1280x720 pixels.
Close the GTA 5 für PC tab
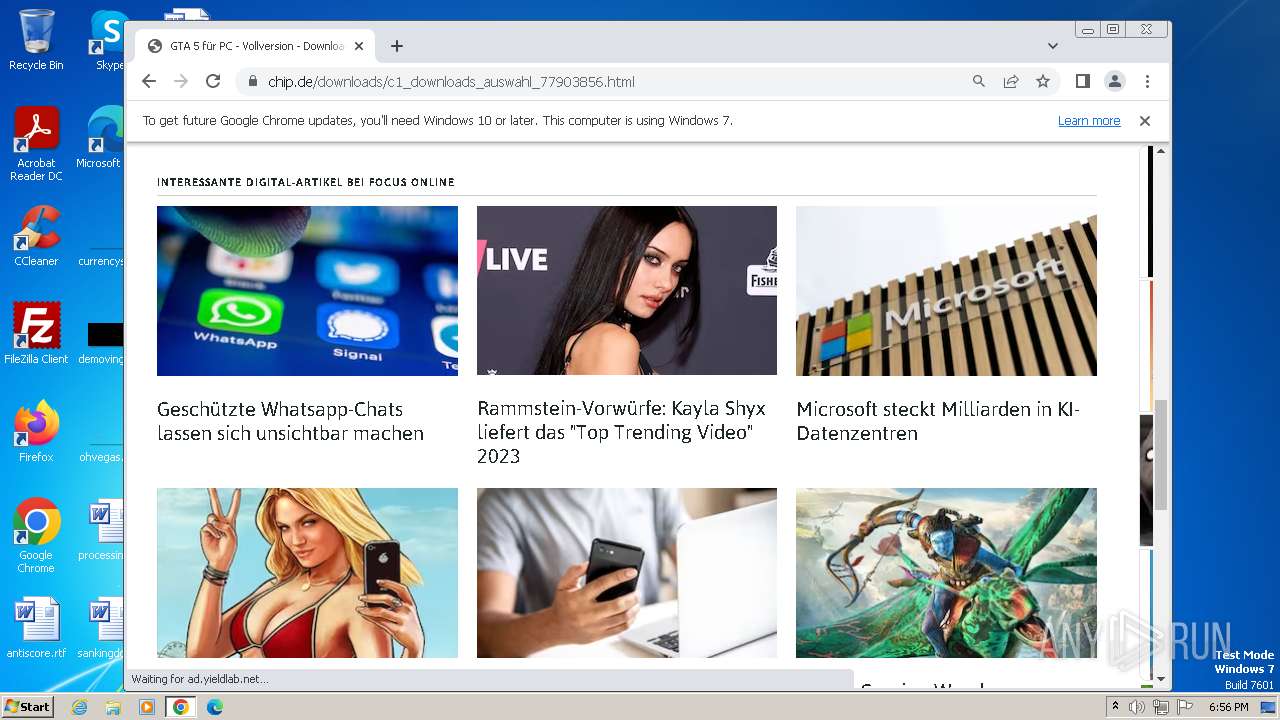point(359,46)
